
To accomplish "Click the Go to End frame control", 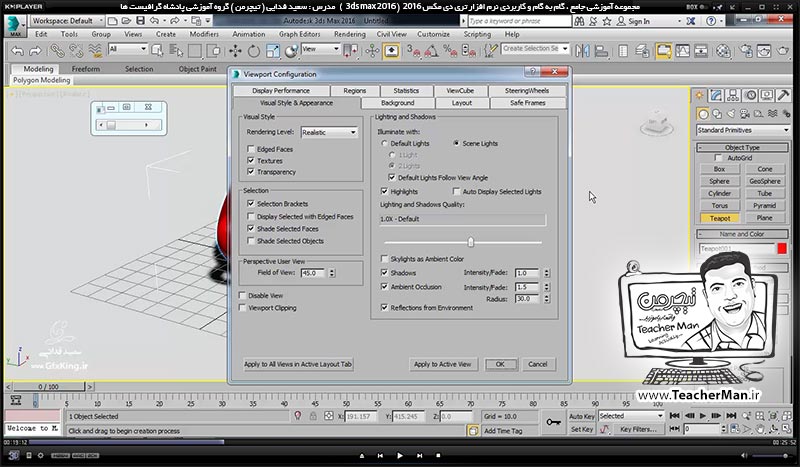I will [731, 416].
